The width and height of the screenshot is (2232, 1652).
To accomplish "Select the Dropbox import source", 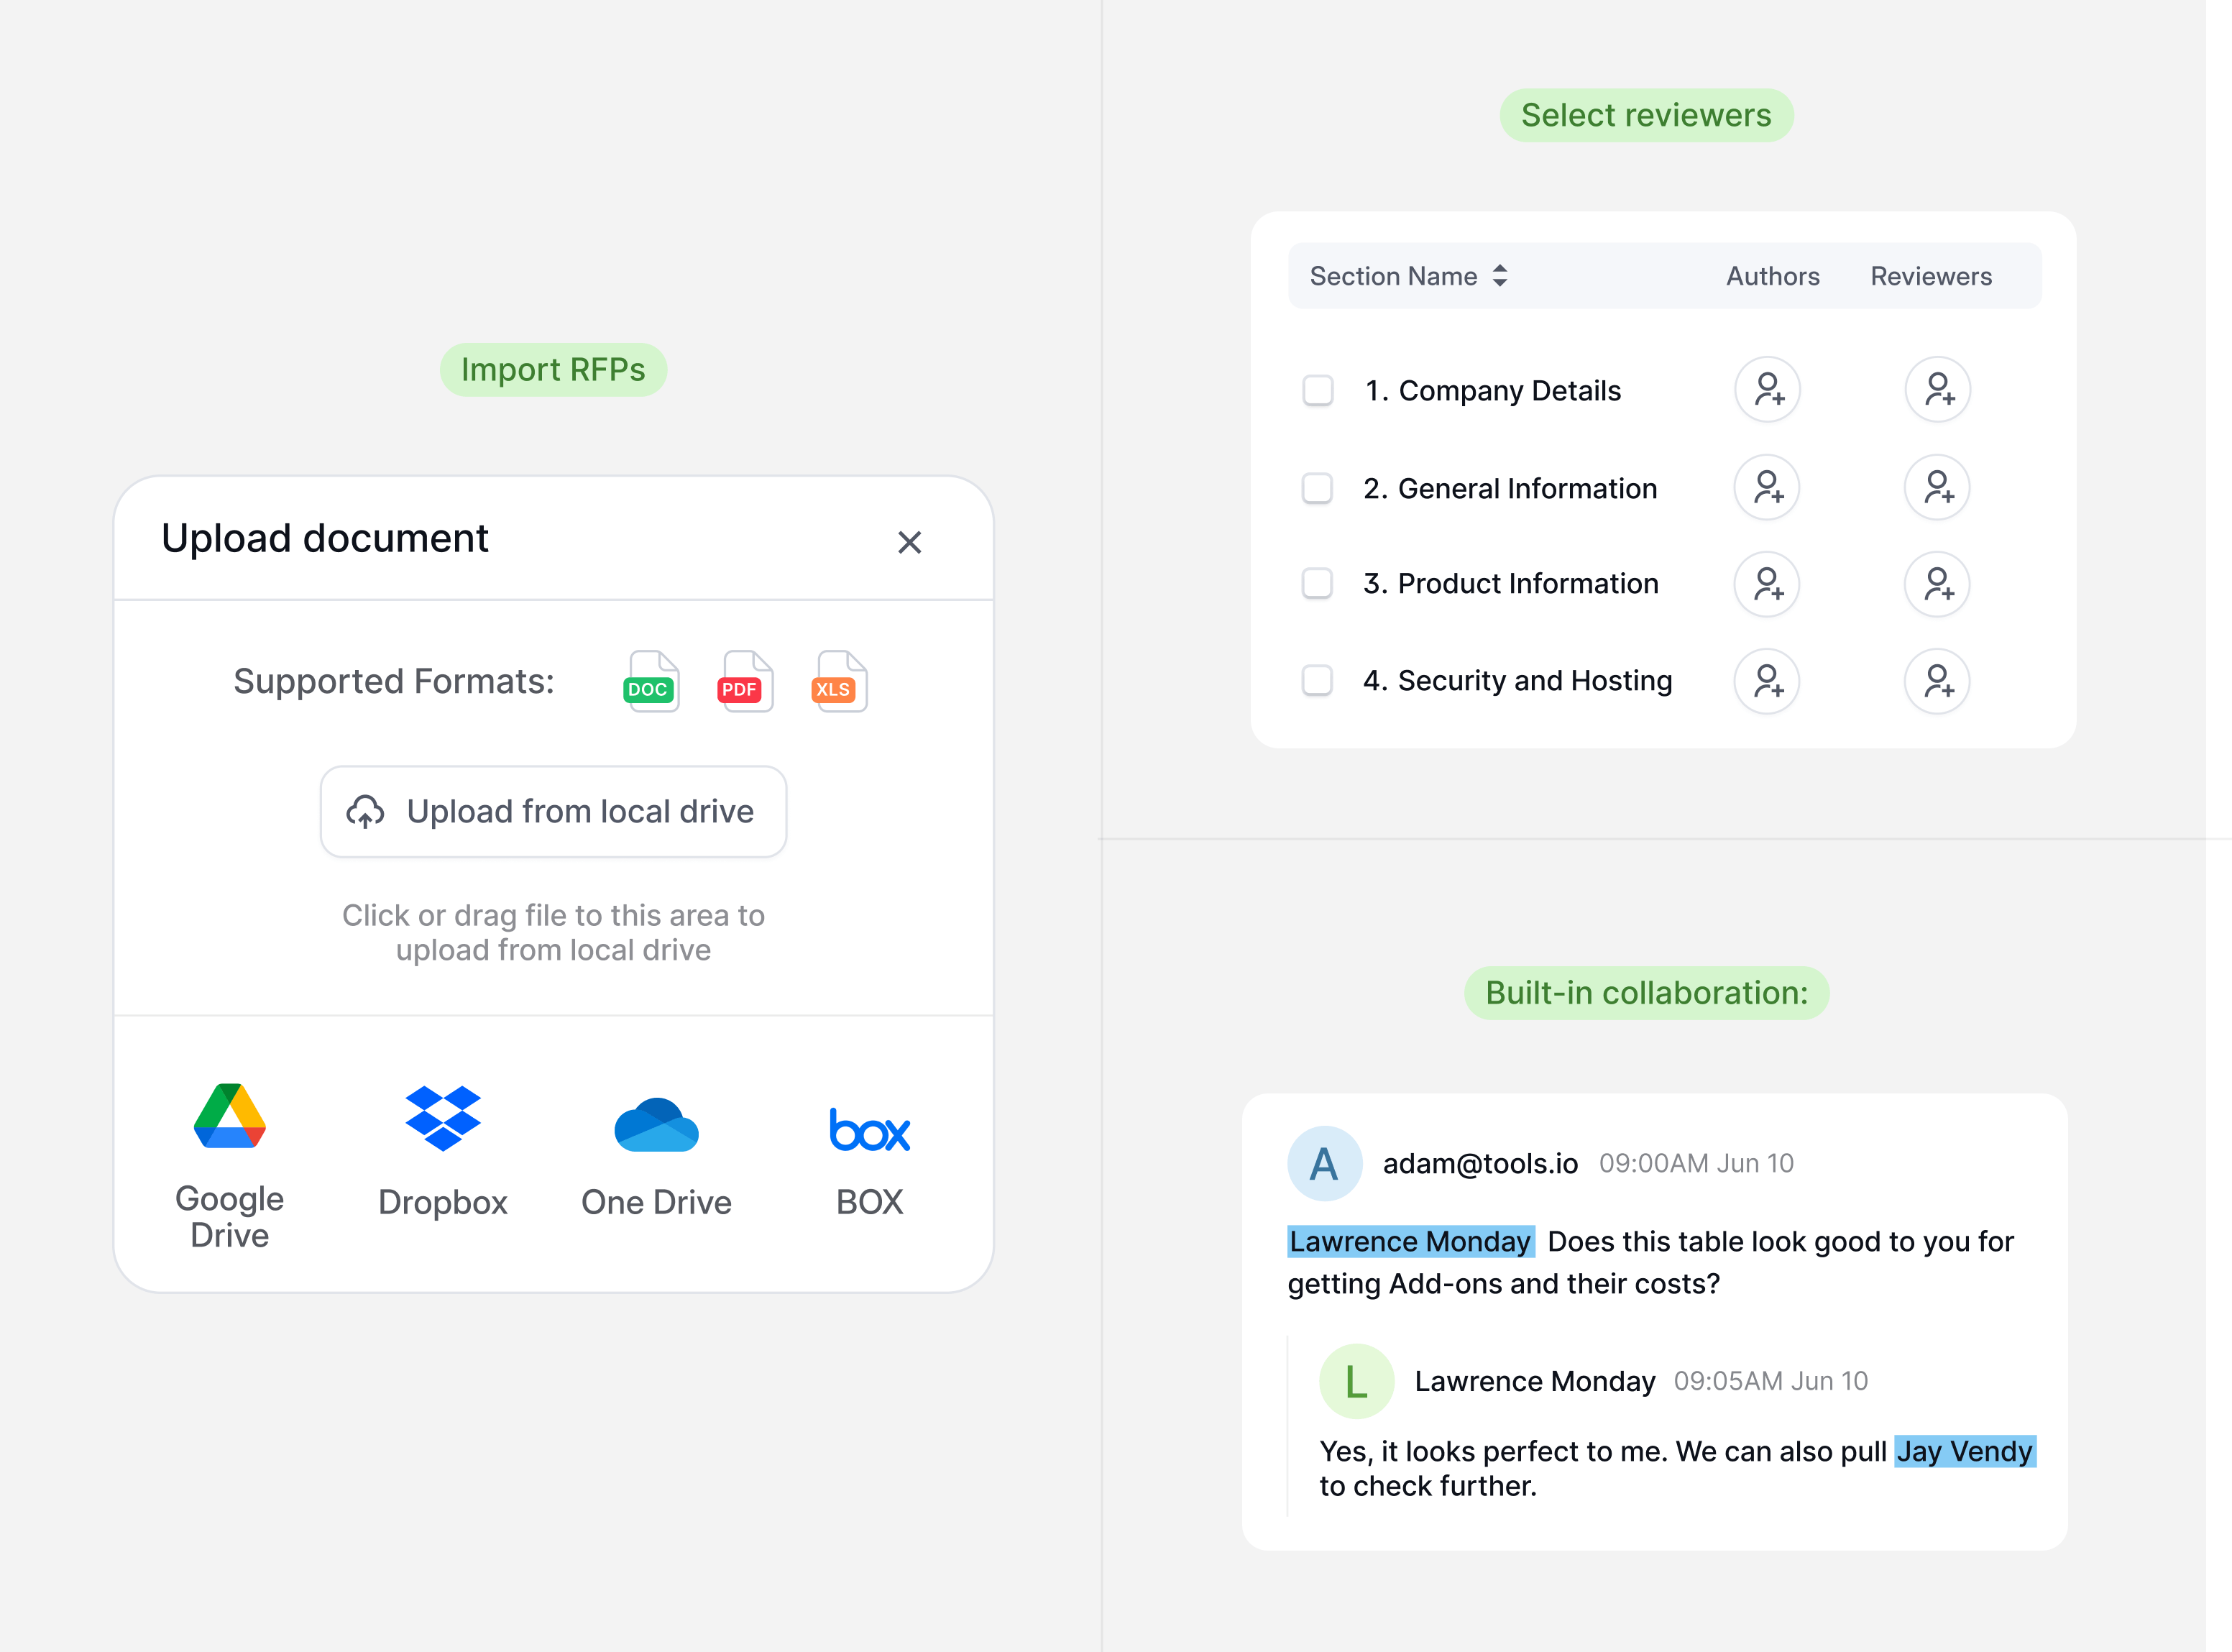I will [443, 1119].
